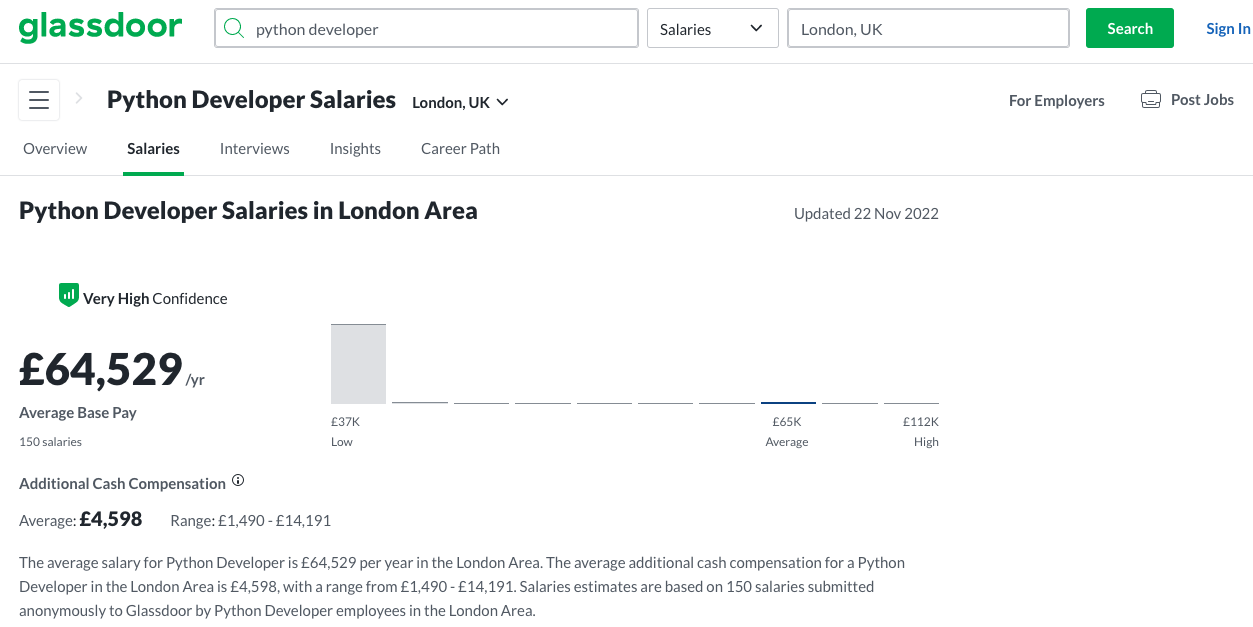This screenshot has width=1253, height=627.
Task: Focus the python developer search field
Action: [426, 28]
